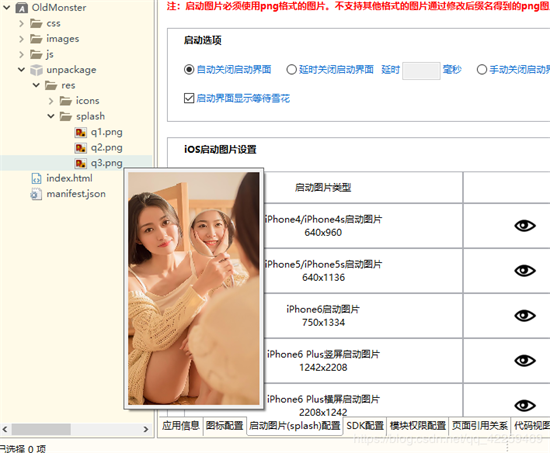Select q1.png in the project tree
This screenshot has height=453, width=550.
pyautogui.click(x=107, y=132)
